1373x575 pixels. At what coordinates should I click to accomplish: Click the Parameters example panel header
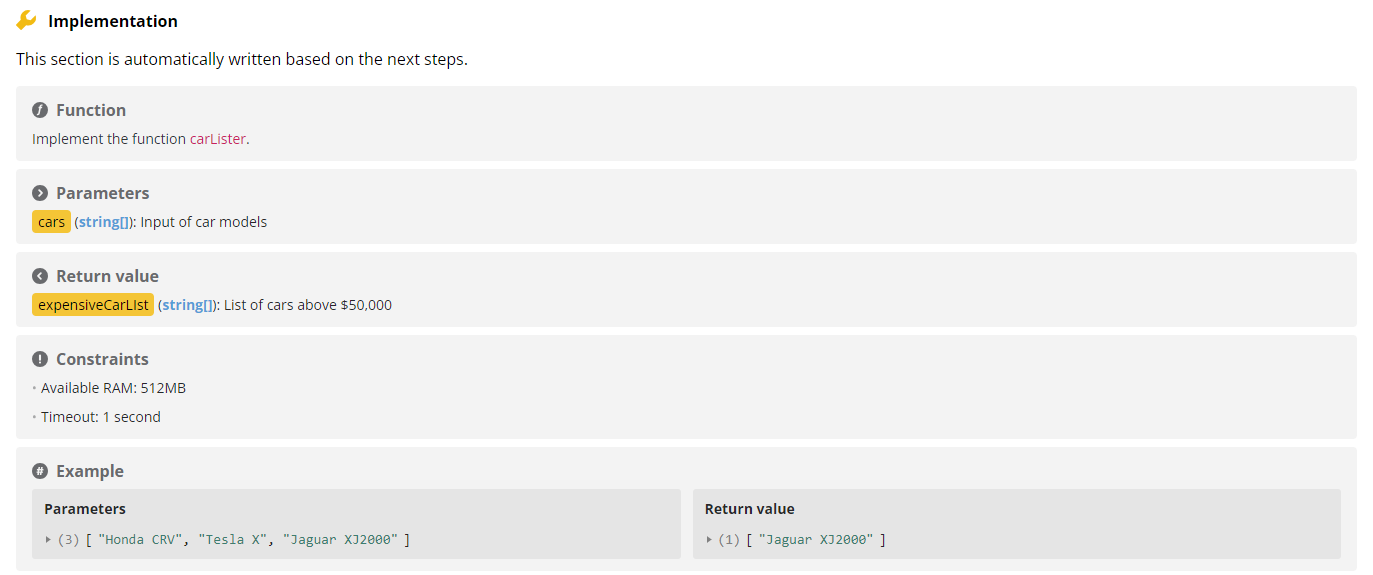pos(85,509)
